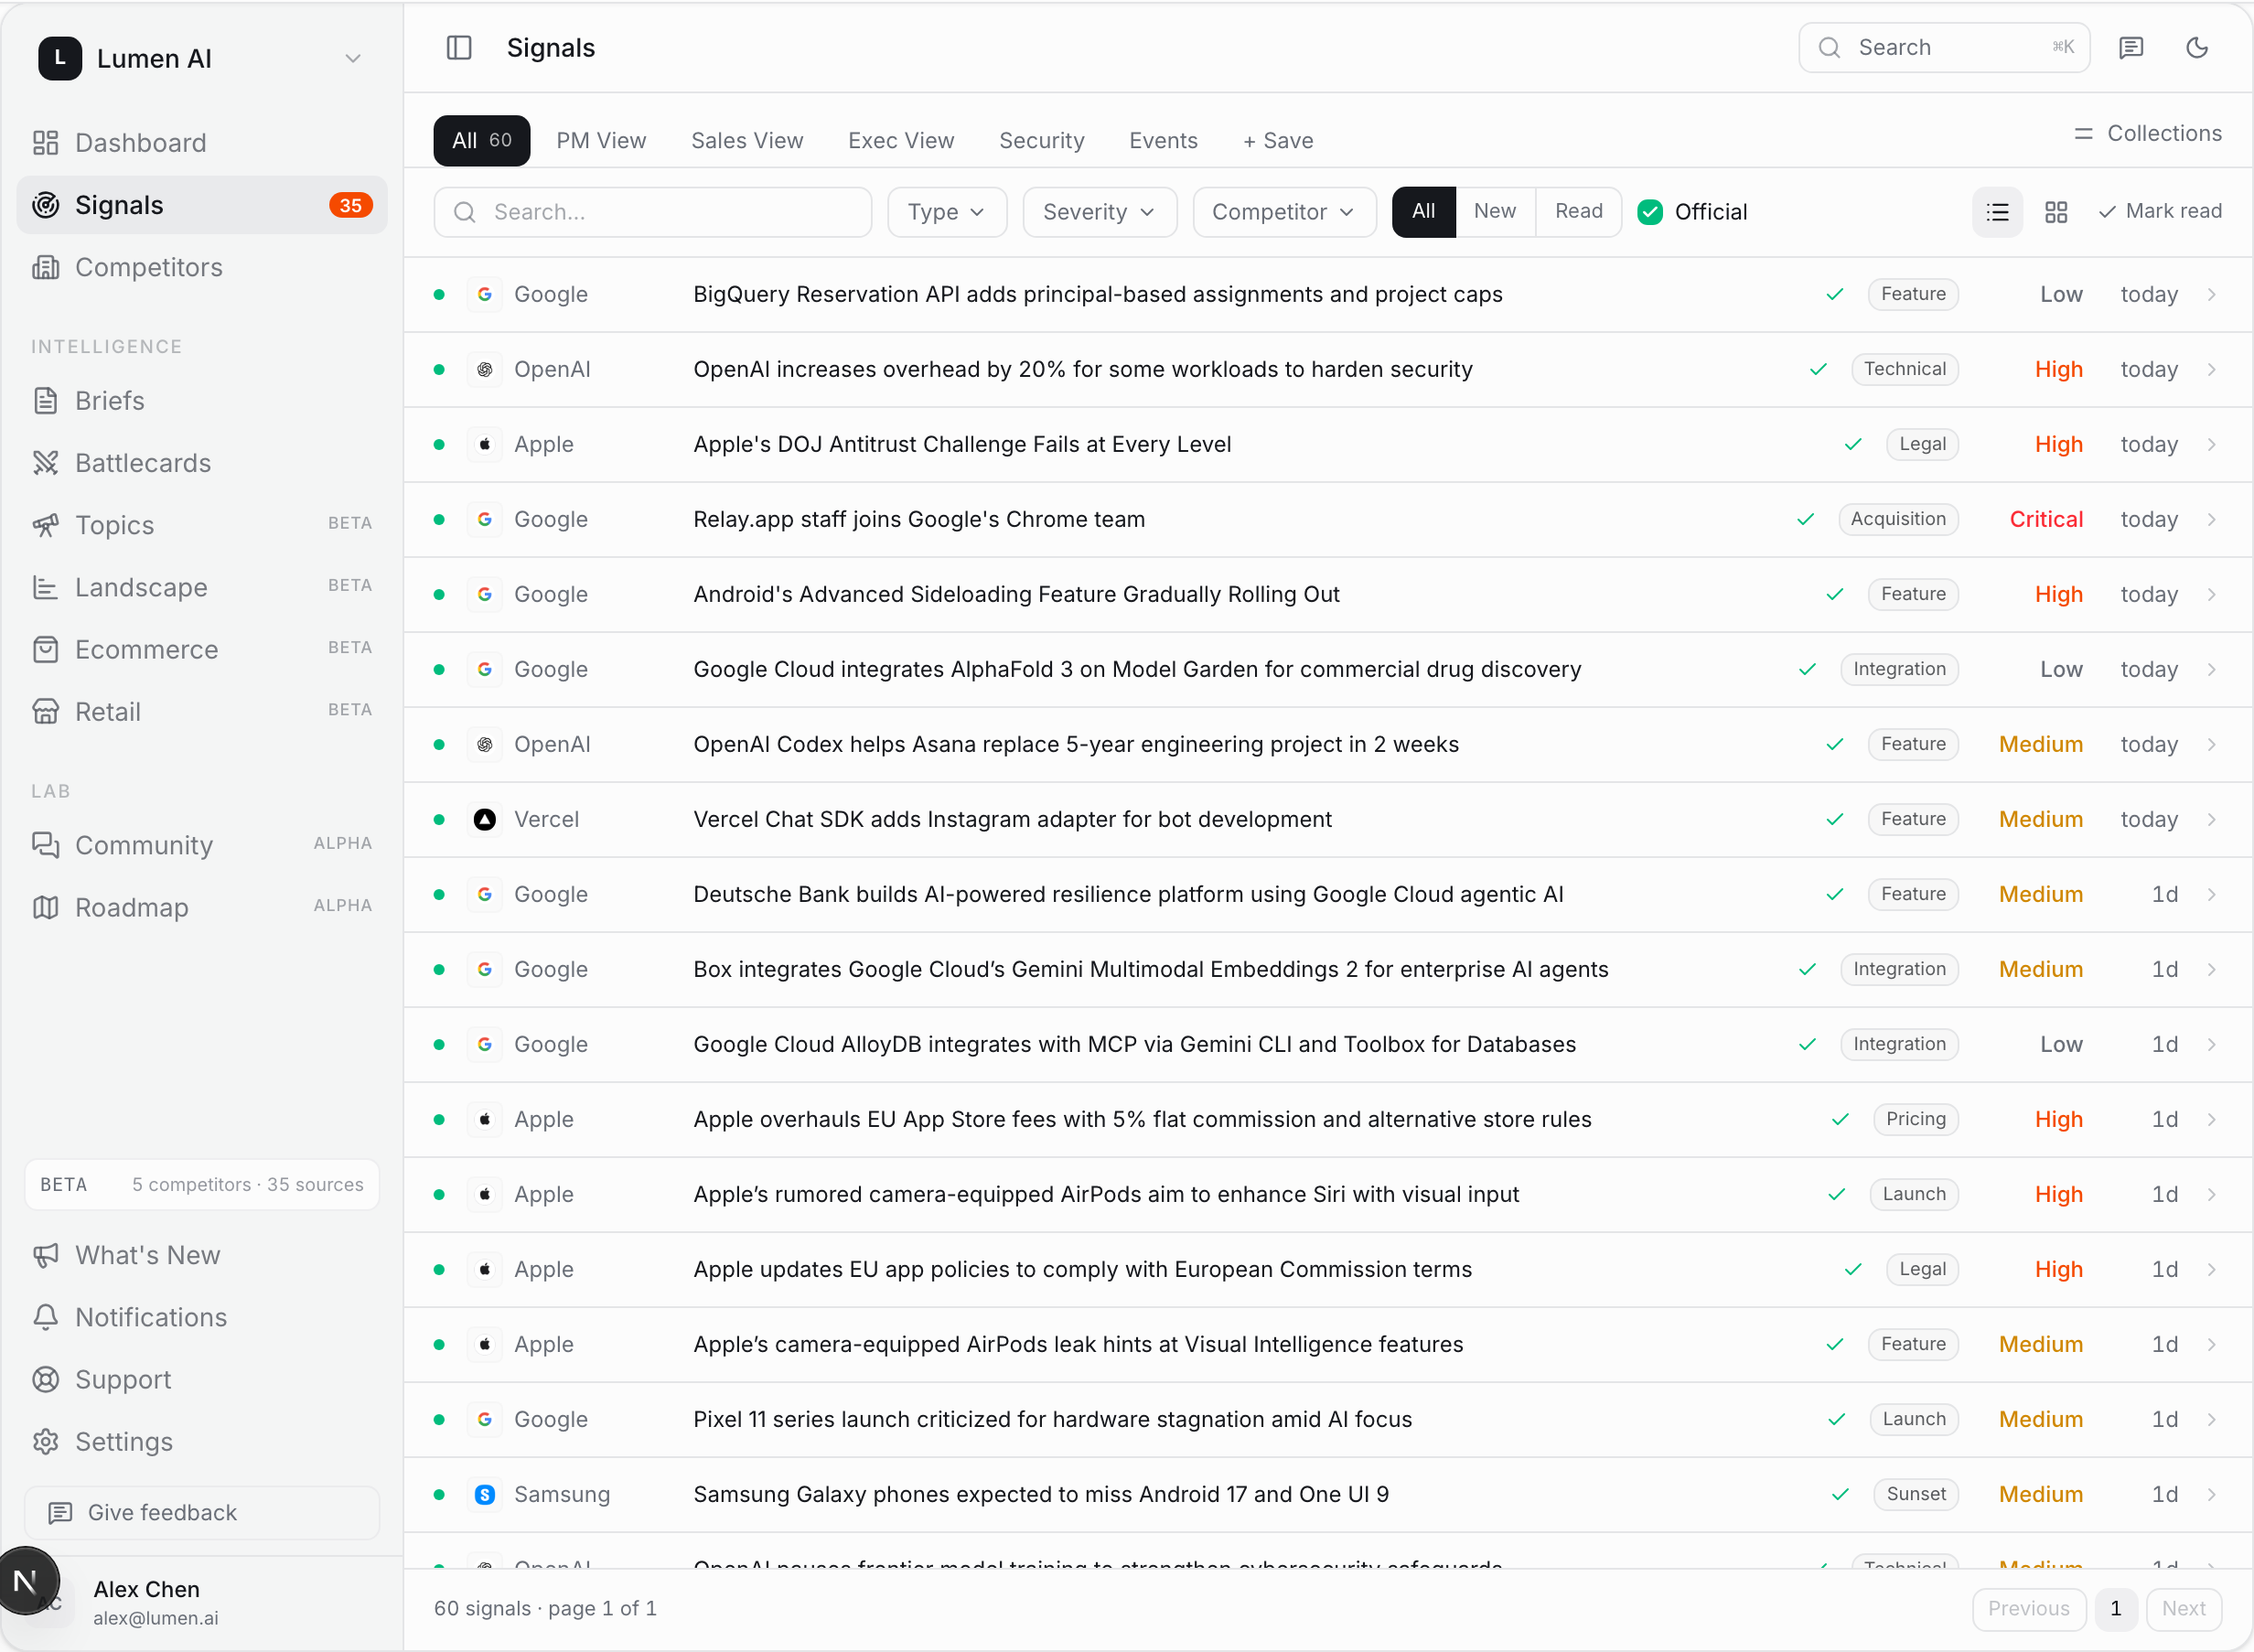Click the Vercel logo icon in signal row
Viewport: 2254px width, 1652px height.
[485, 819]
